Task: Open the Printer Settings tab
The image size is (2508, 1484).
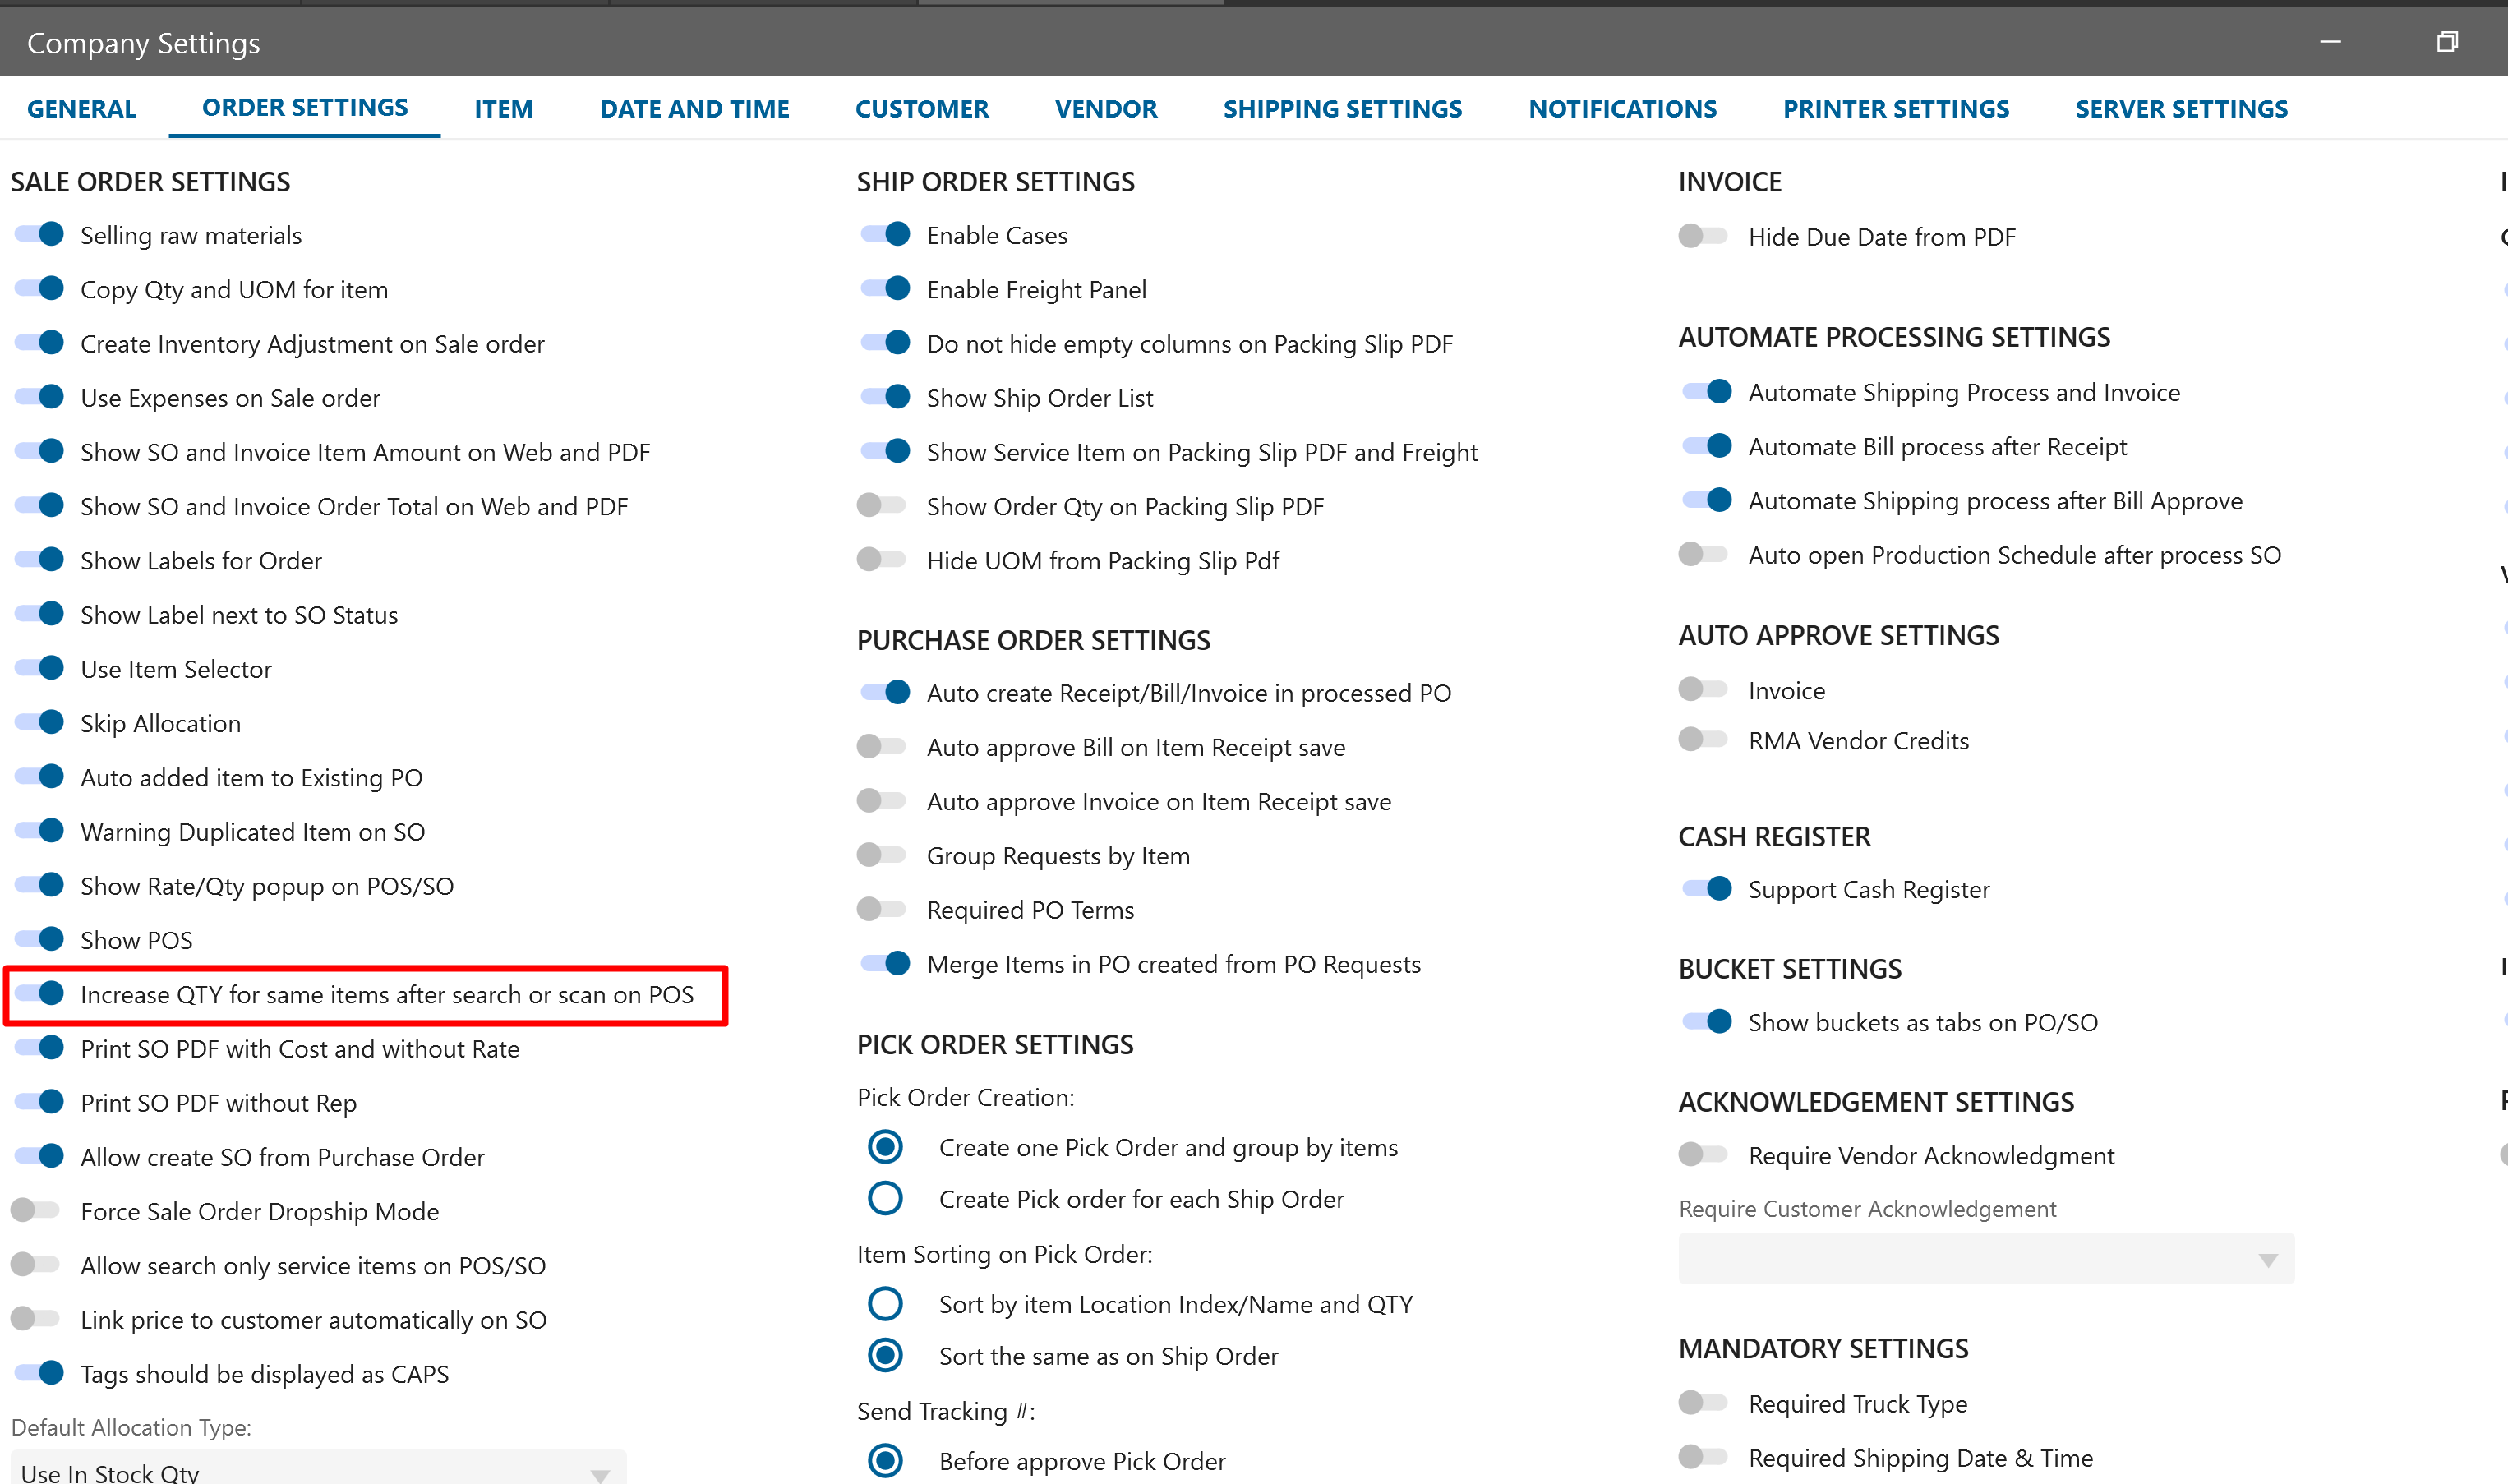Action: (x=1895, y=108)
